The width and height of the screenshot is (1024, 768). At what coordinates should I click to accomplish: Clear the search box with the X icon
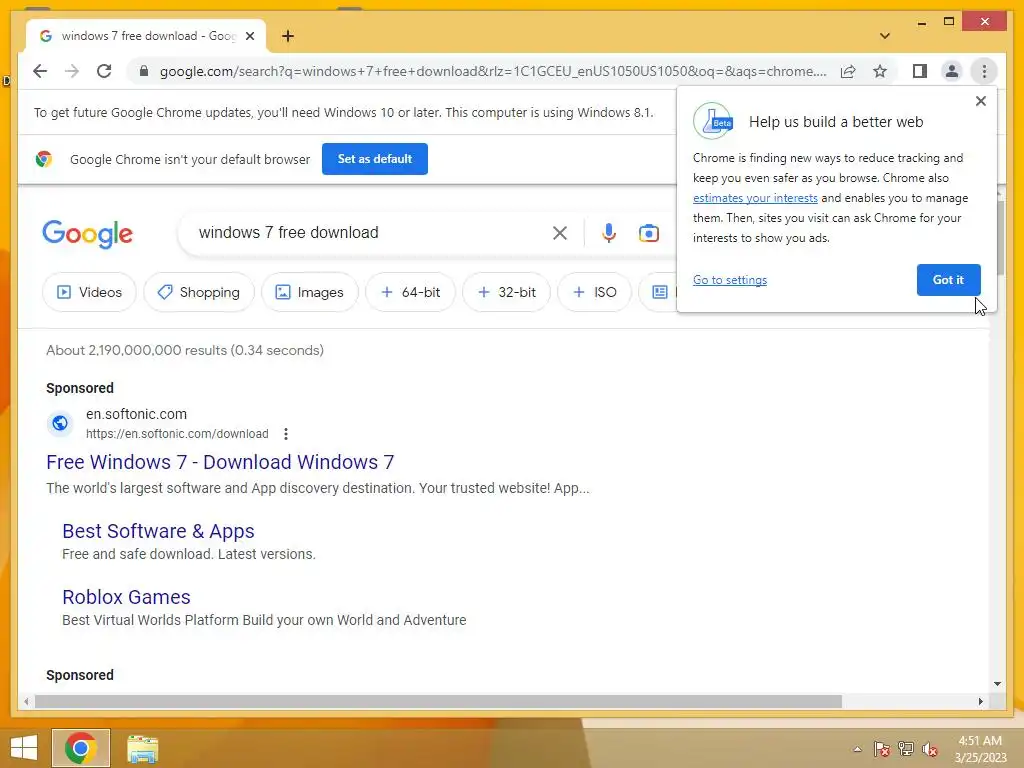click(x=560, y=233)
